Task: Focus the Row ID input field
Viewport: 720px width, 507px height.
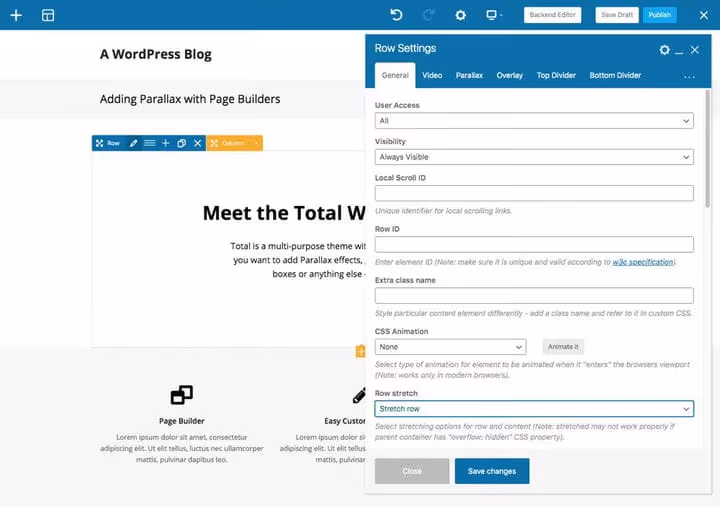Action: (534, 244)
